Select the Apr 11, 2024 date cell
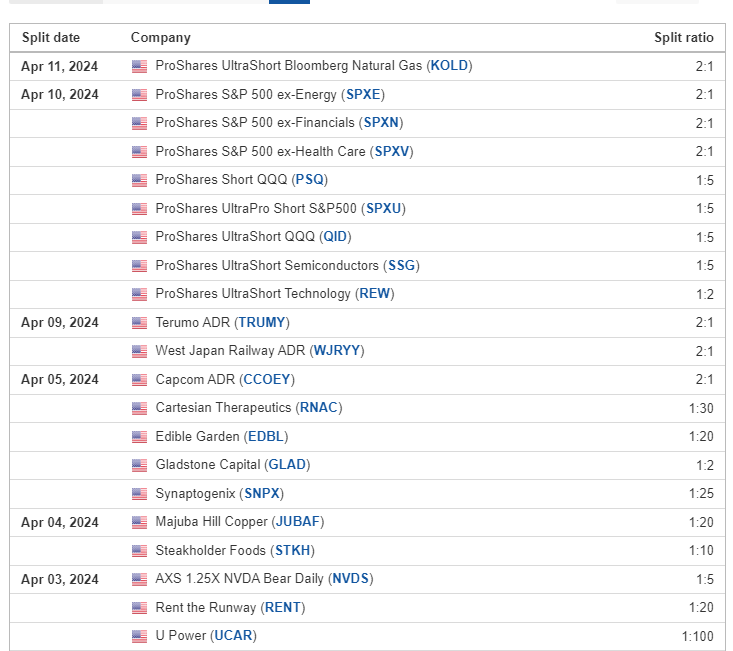Image resolution: width=733 pixels, height=651 pixels. point(59,66)
